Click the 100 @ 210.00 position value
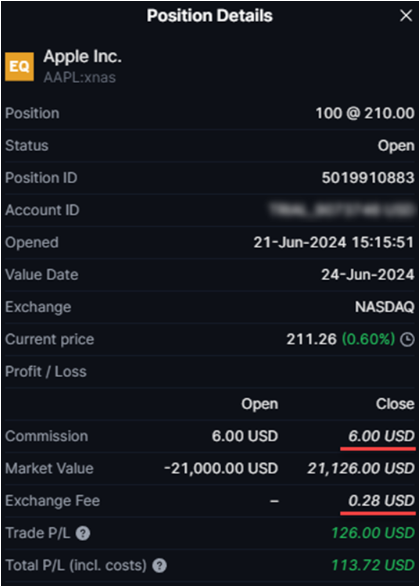Image resolution: width=419 pixels, height=586 pixels. tap(365, 113)
